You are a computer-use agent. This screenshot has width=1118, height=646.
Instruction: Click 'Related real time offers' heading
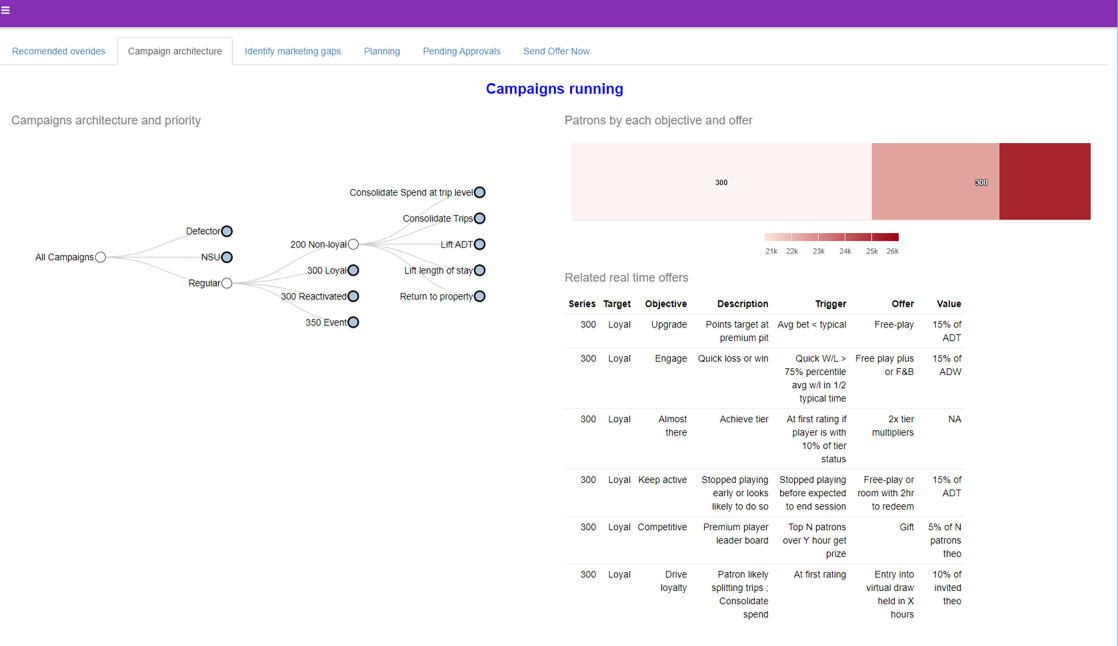627,277
